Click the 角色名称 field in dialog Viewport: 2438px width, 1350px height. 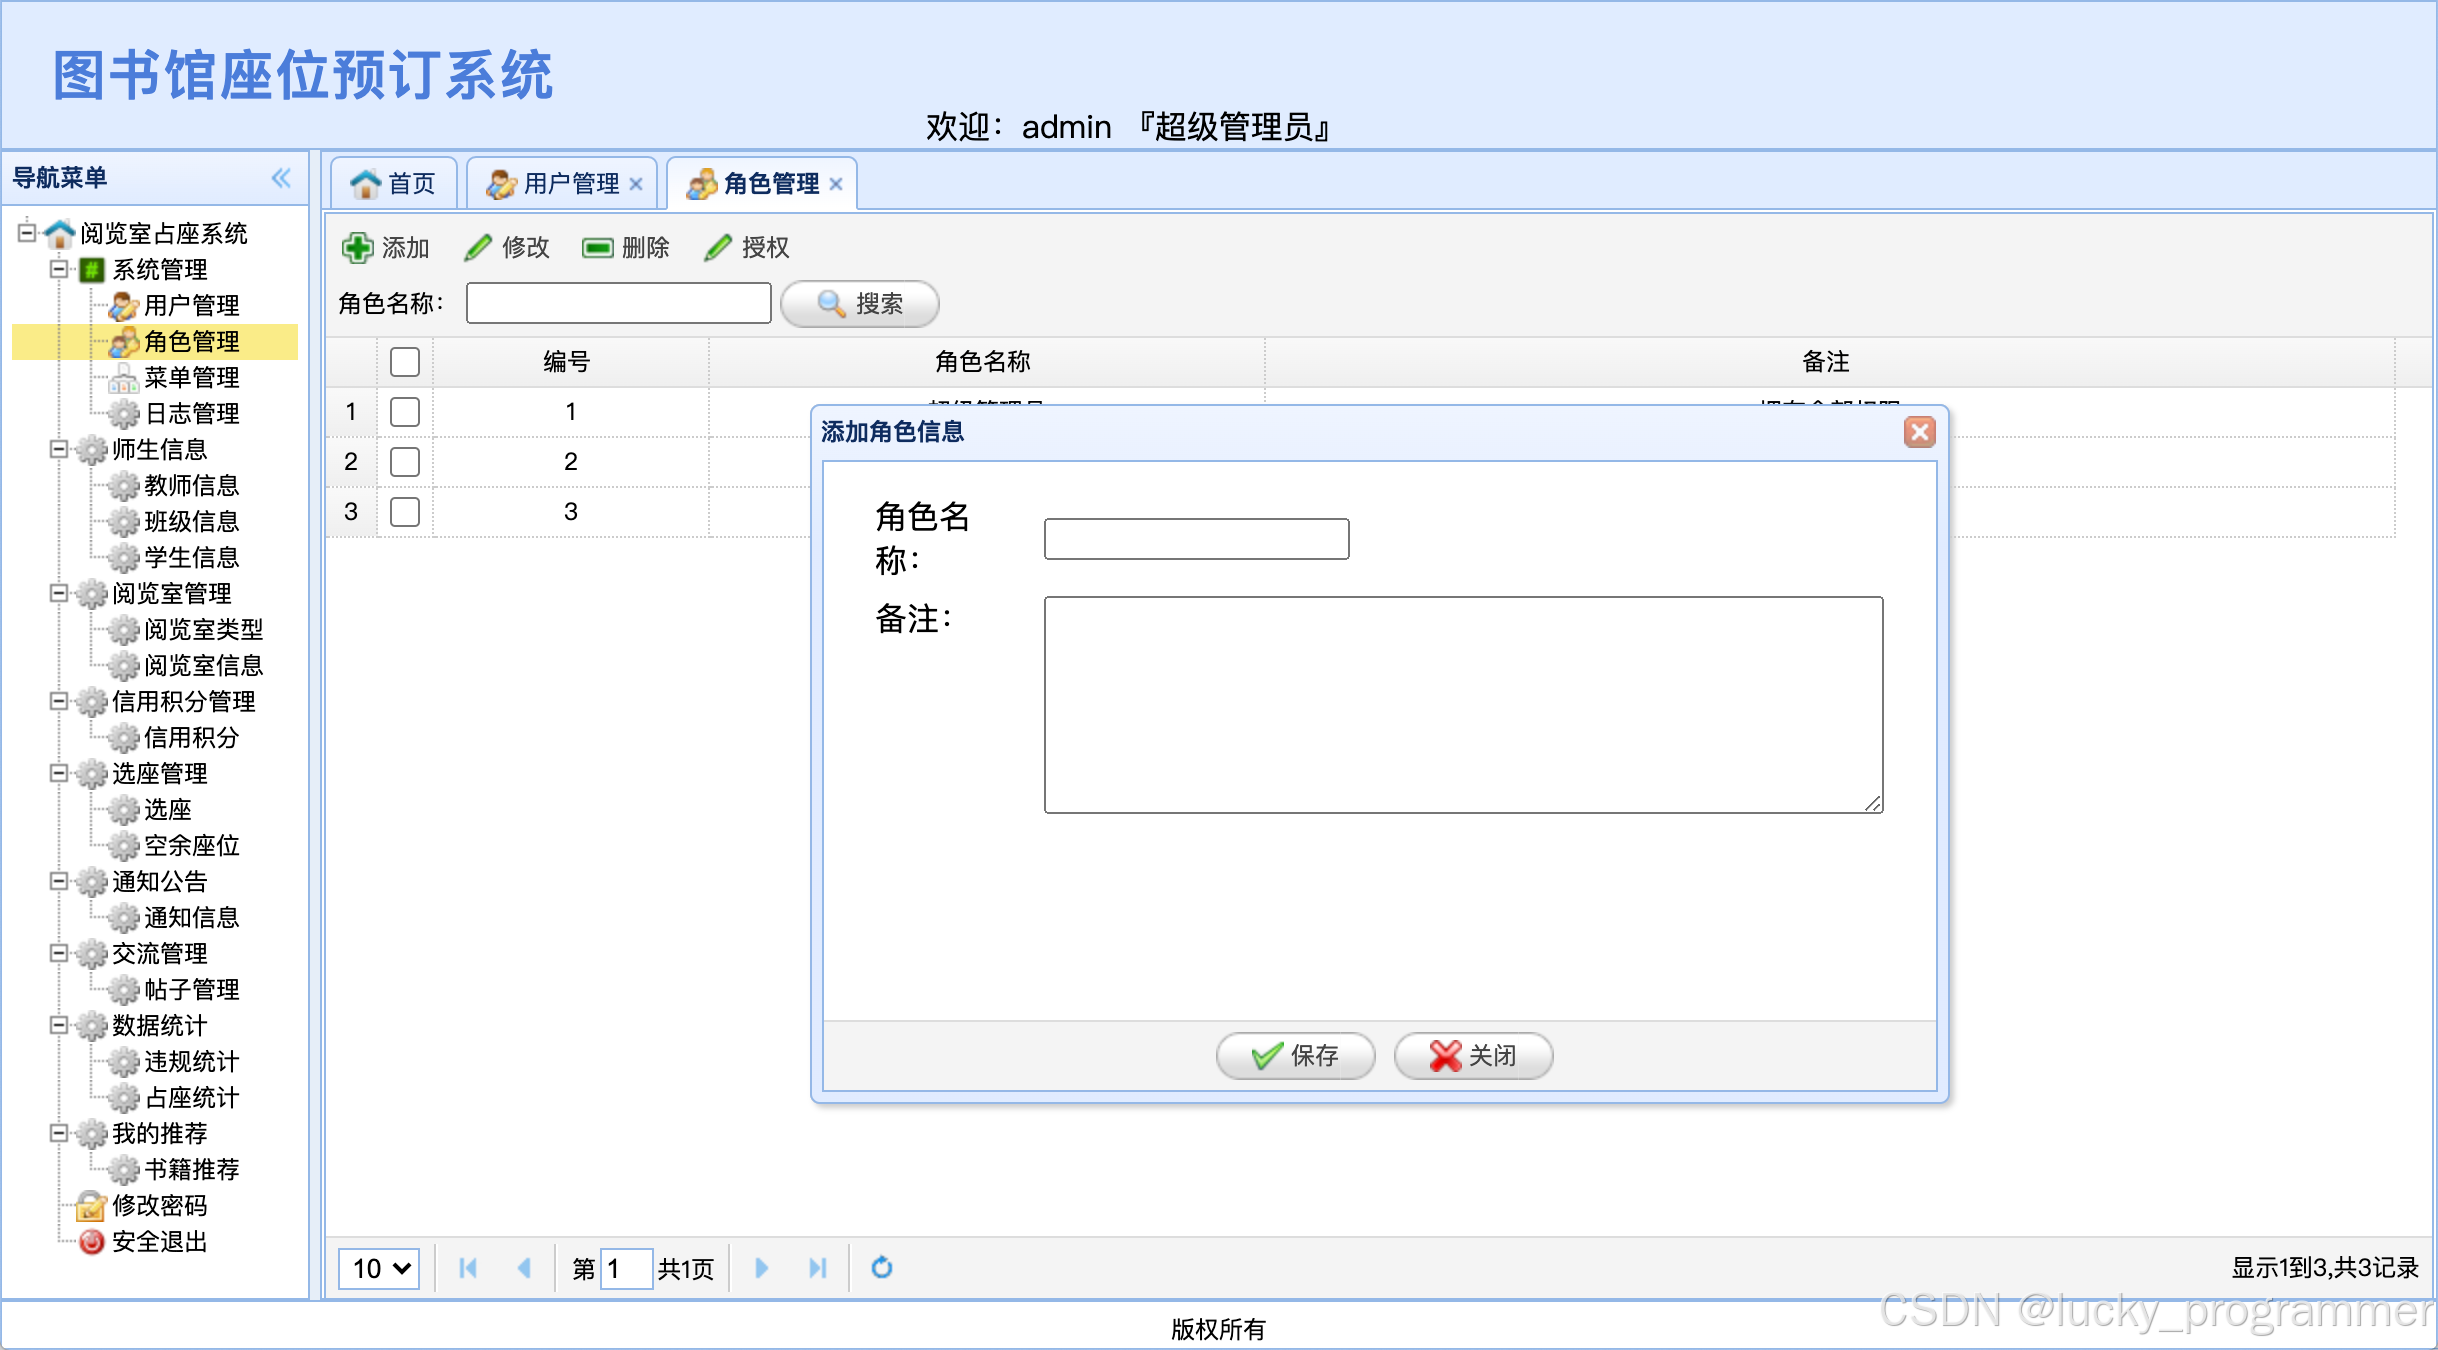click(1196, 539)
